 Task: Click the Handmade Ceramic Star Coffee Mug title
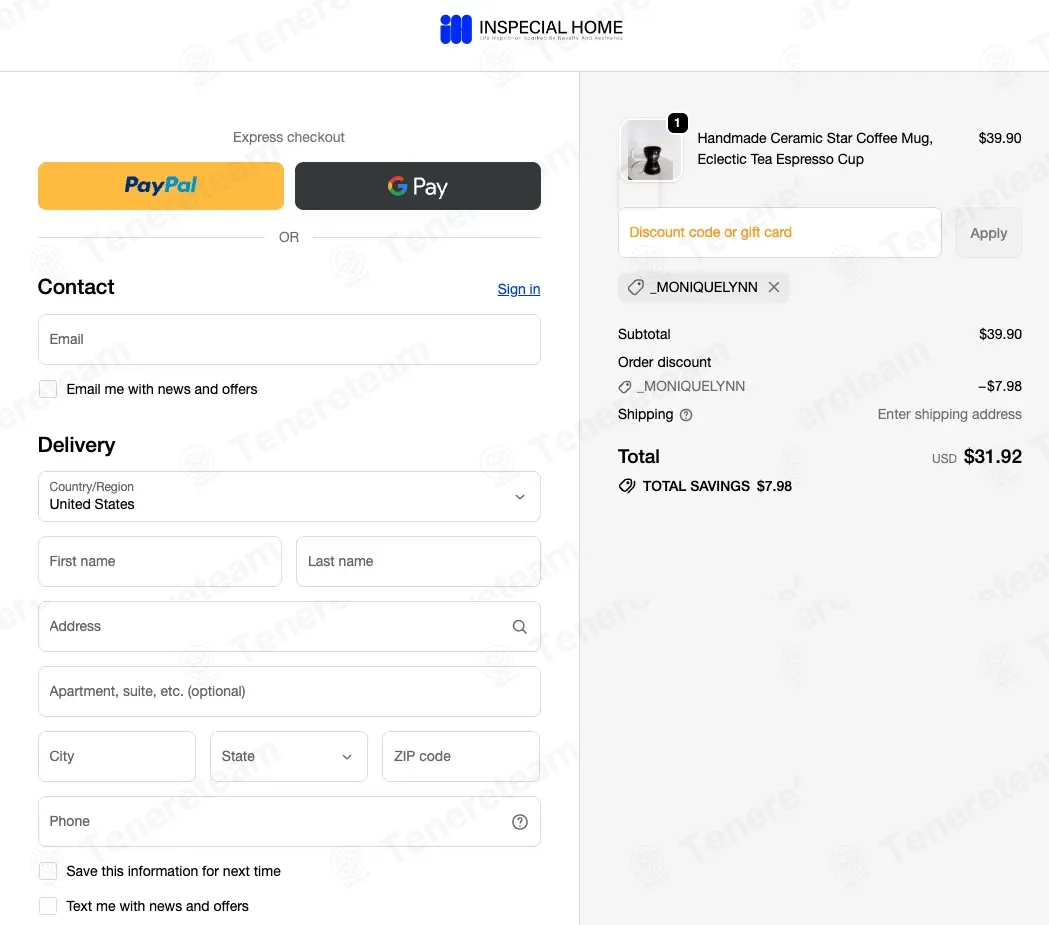point(814,148)
